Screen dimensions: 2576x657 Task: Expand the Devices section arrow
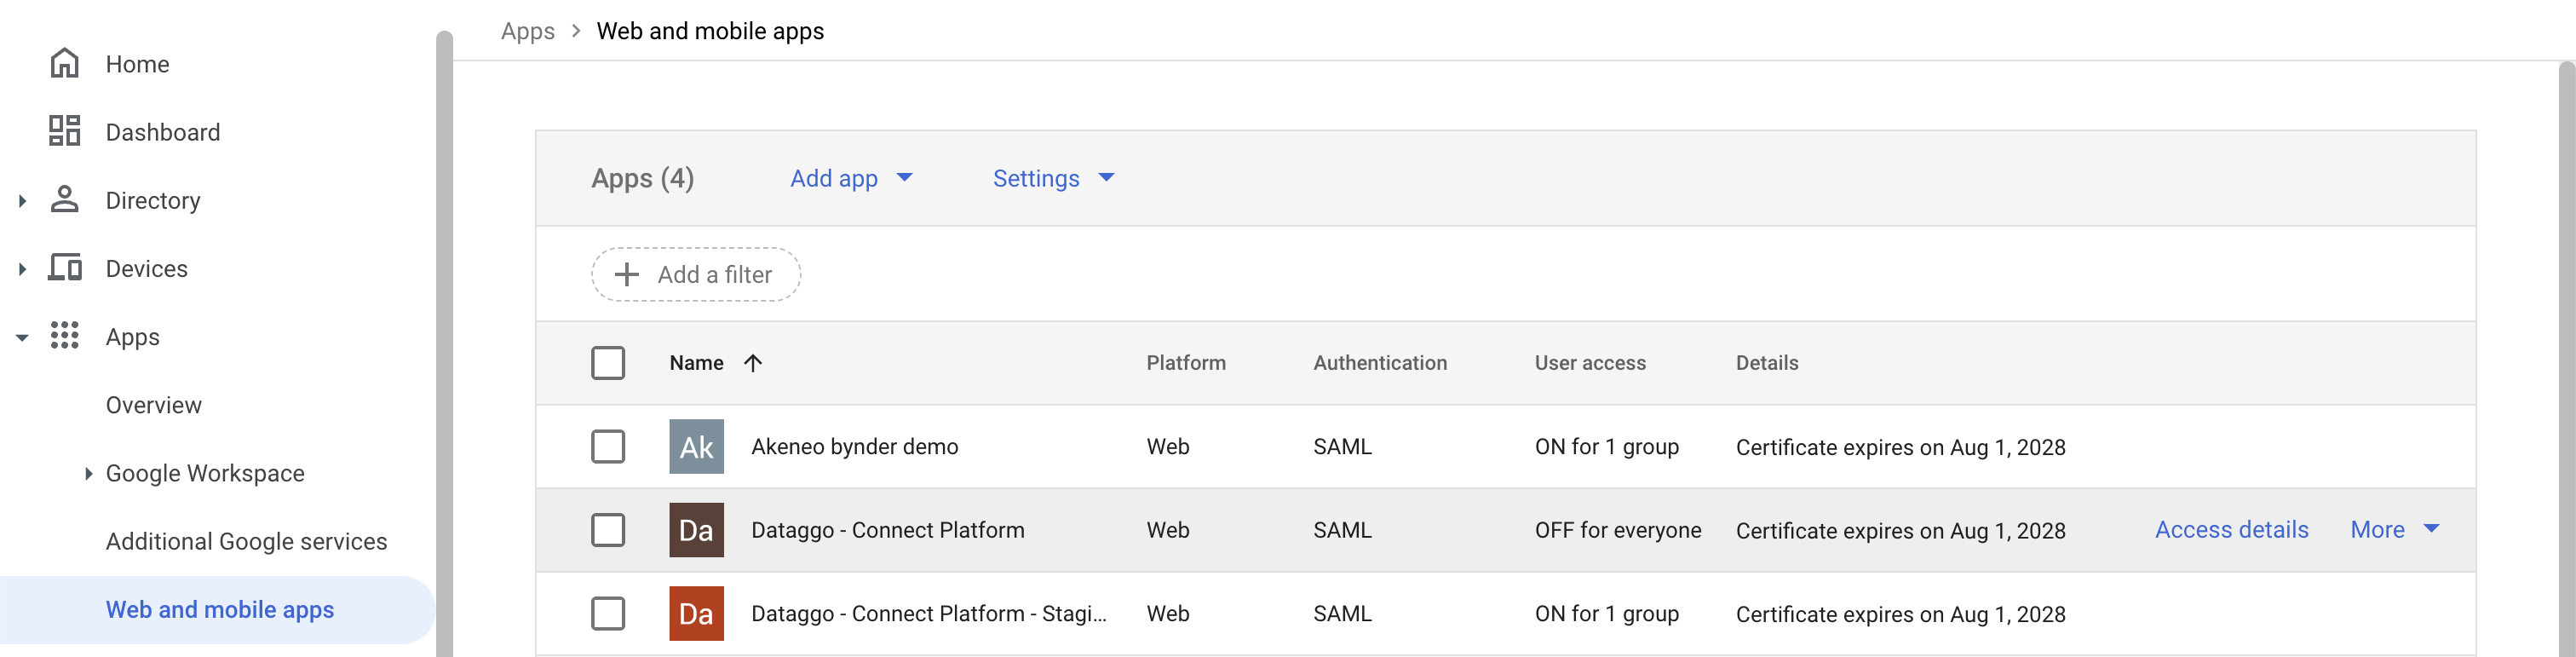22,269
